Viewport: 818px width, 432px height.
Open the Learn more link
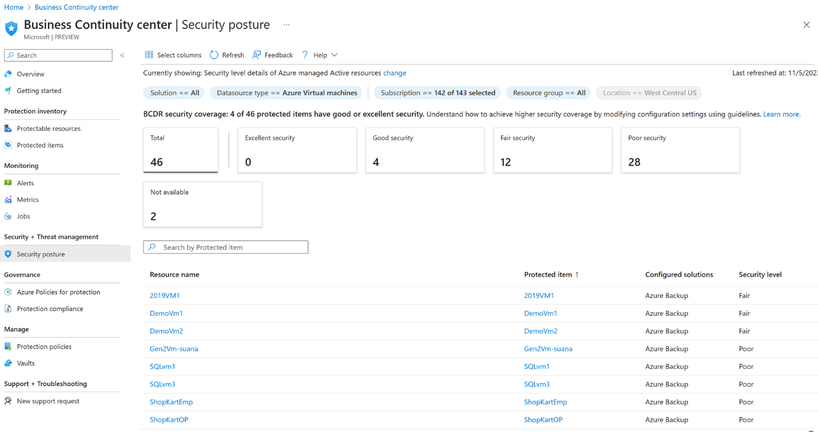pos(781,114)
